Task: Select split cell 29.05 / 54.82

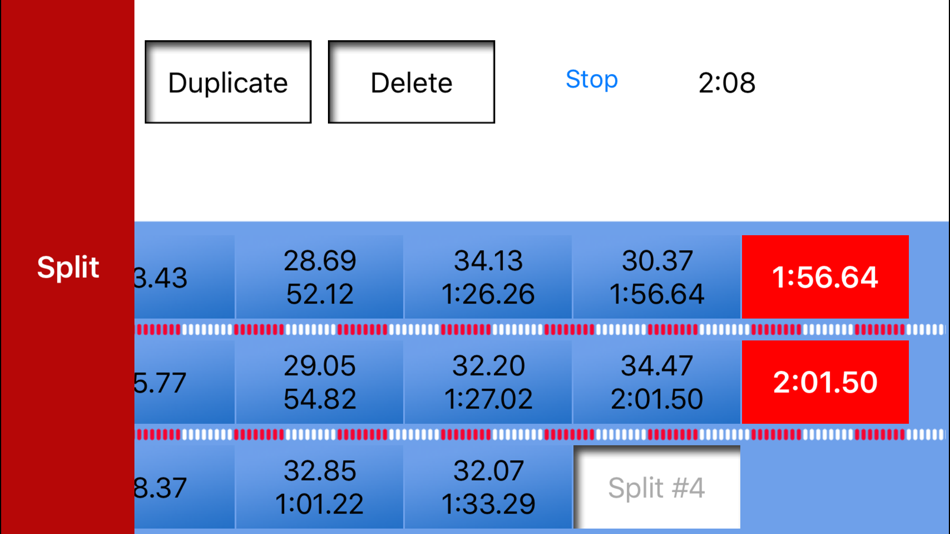Action: pyautogui.click(x=320, y=382)
